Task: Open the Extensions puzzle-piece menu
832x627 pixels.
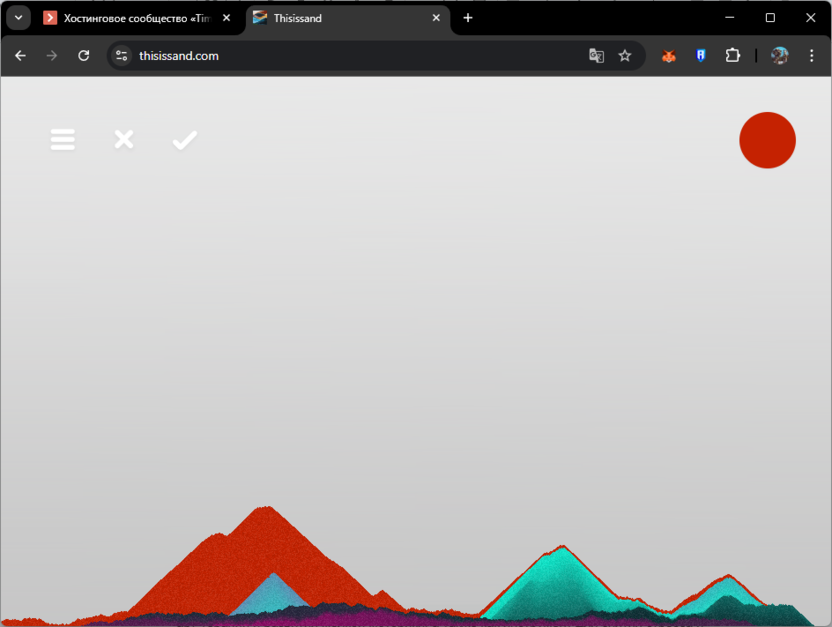Action: pos(733,56)
